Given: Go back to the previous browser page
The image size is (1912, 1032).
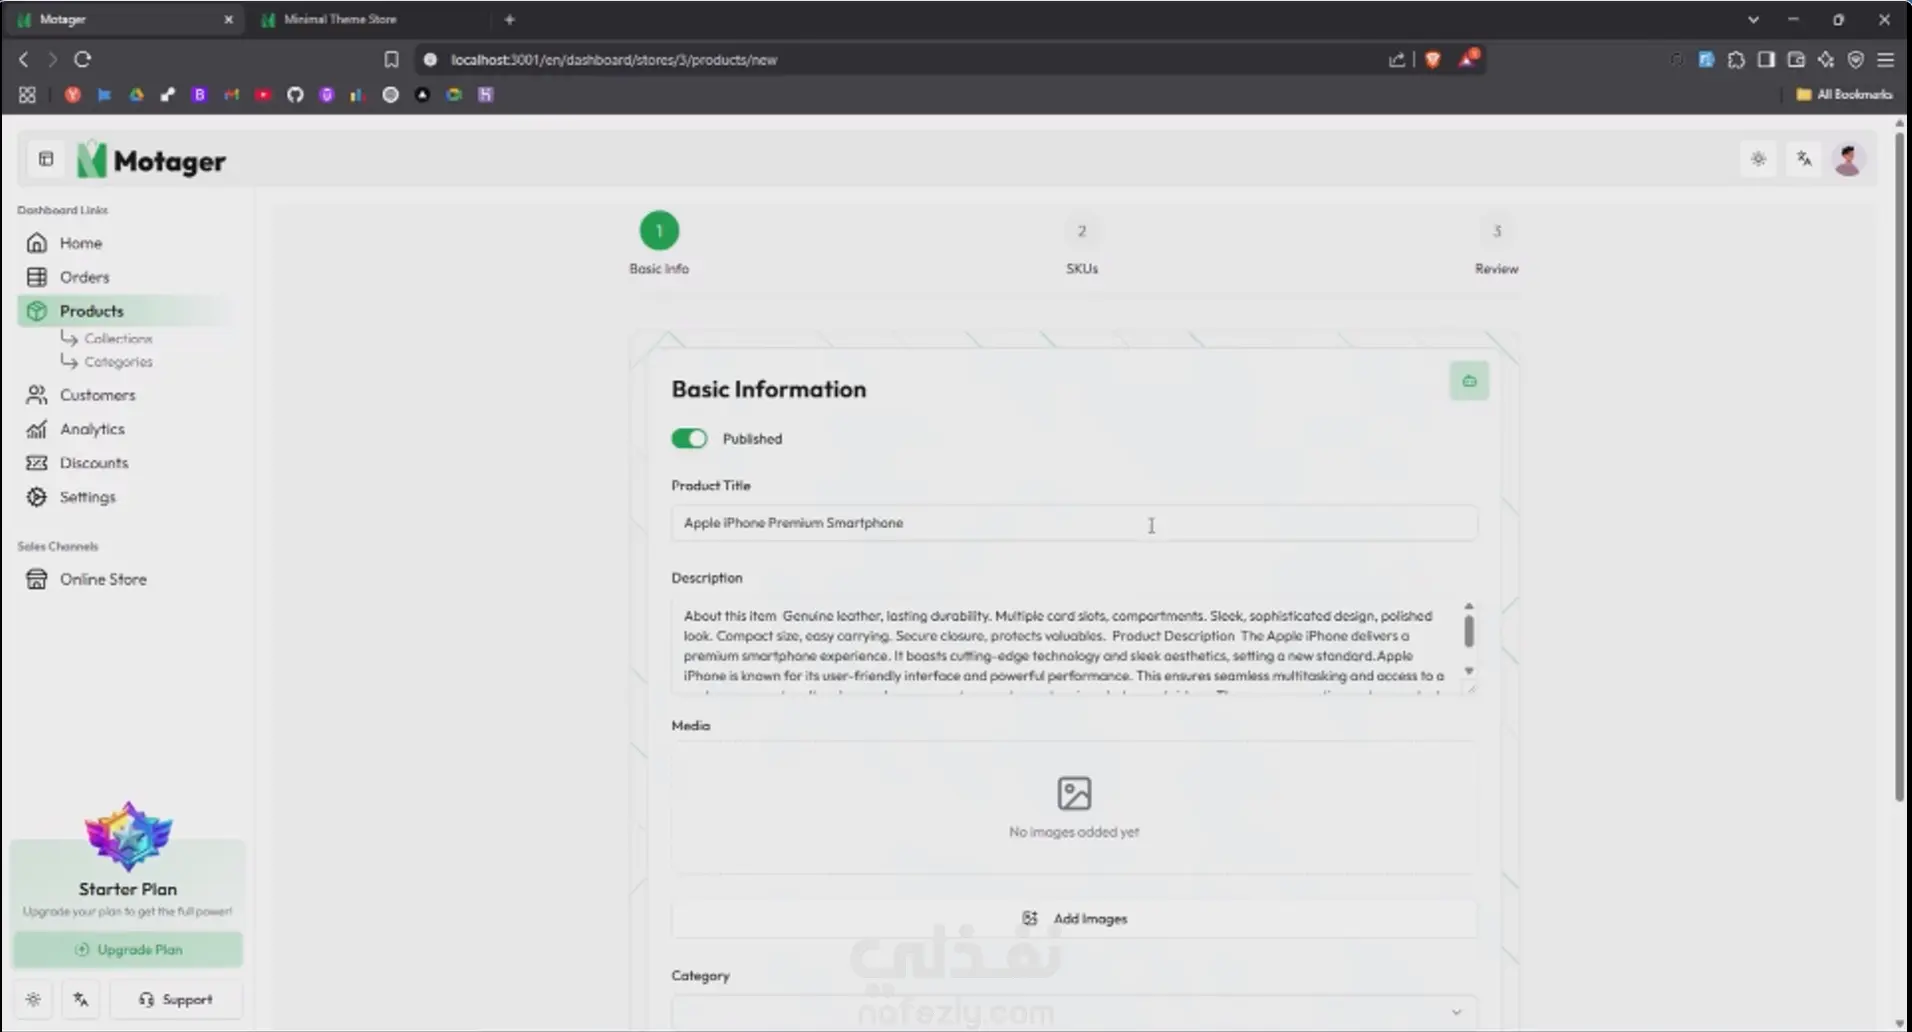Looking at the screenshot, I should pos(24,60).
